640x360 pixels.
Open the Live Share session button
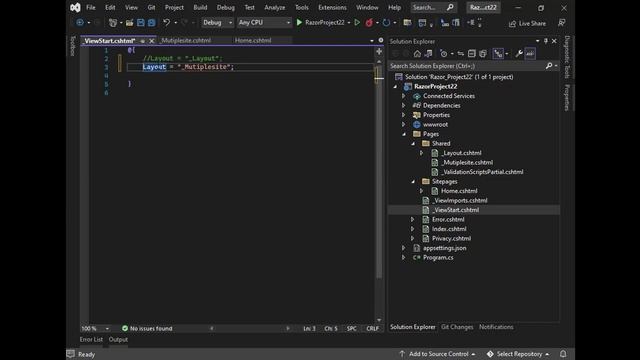527,23
